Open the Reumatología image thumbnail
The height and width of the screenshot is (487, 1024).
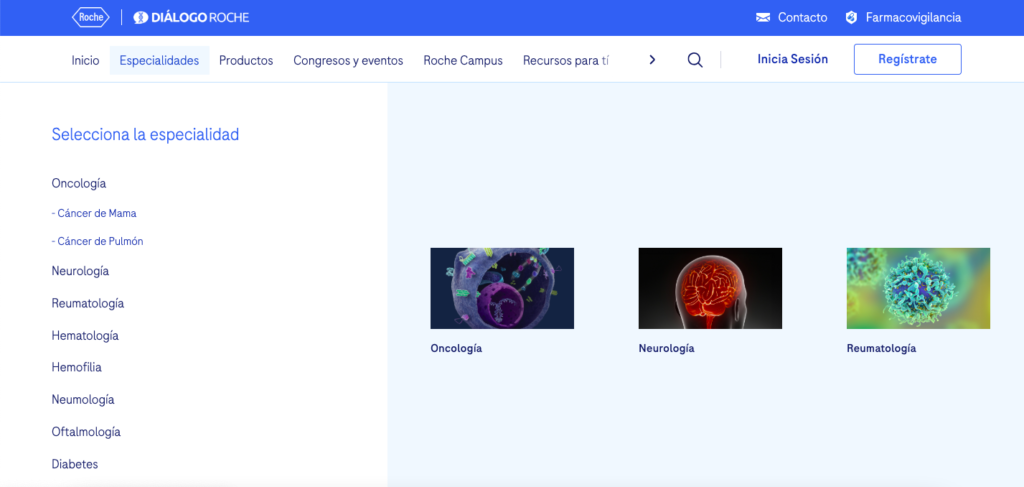pyautogui.click(x=918, y=288)
